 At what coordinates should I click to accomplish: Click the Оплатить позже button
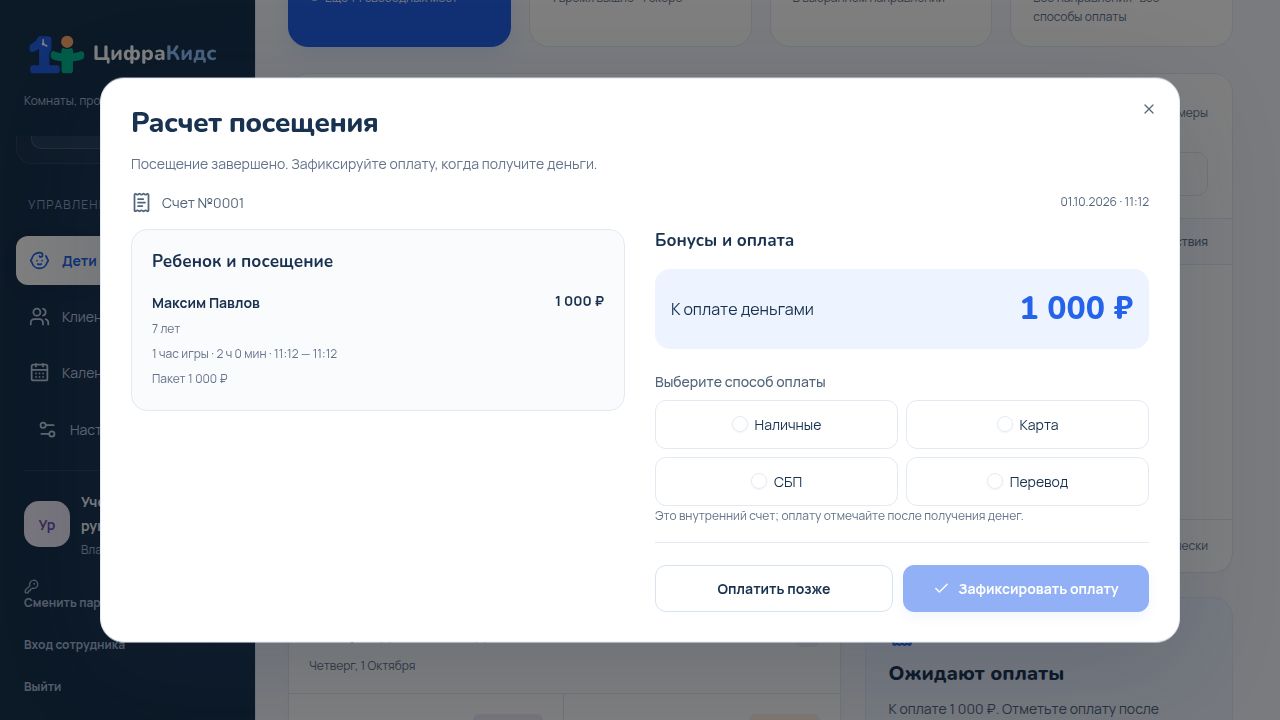[x=773, y=589]
